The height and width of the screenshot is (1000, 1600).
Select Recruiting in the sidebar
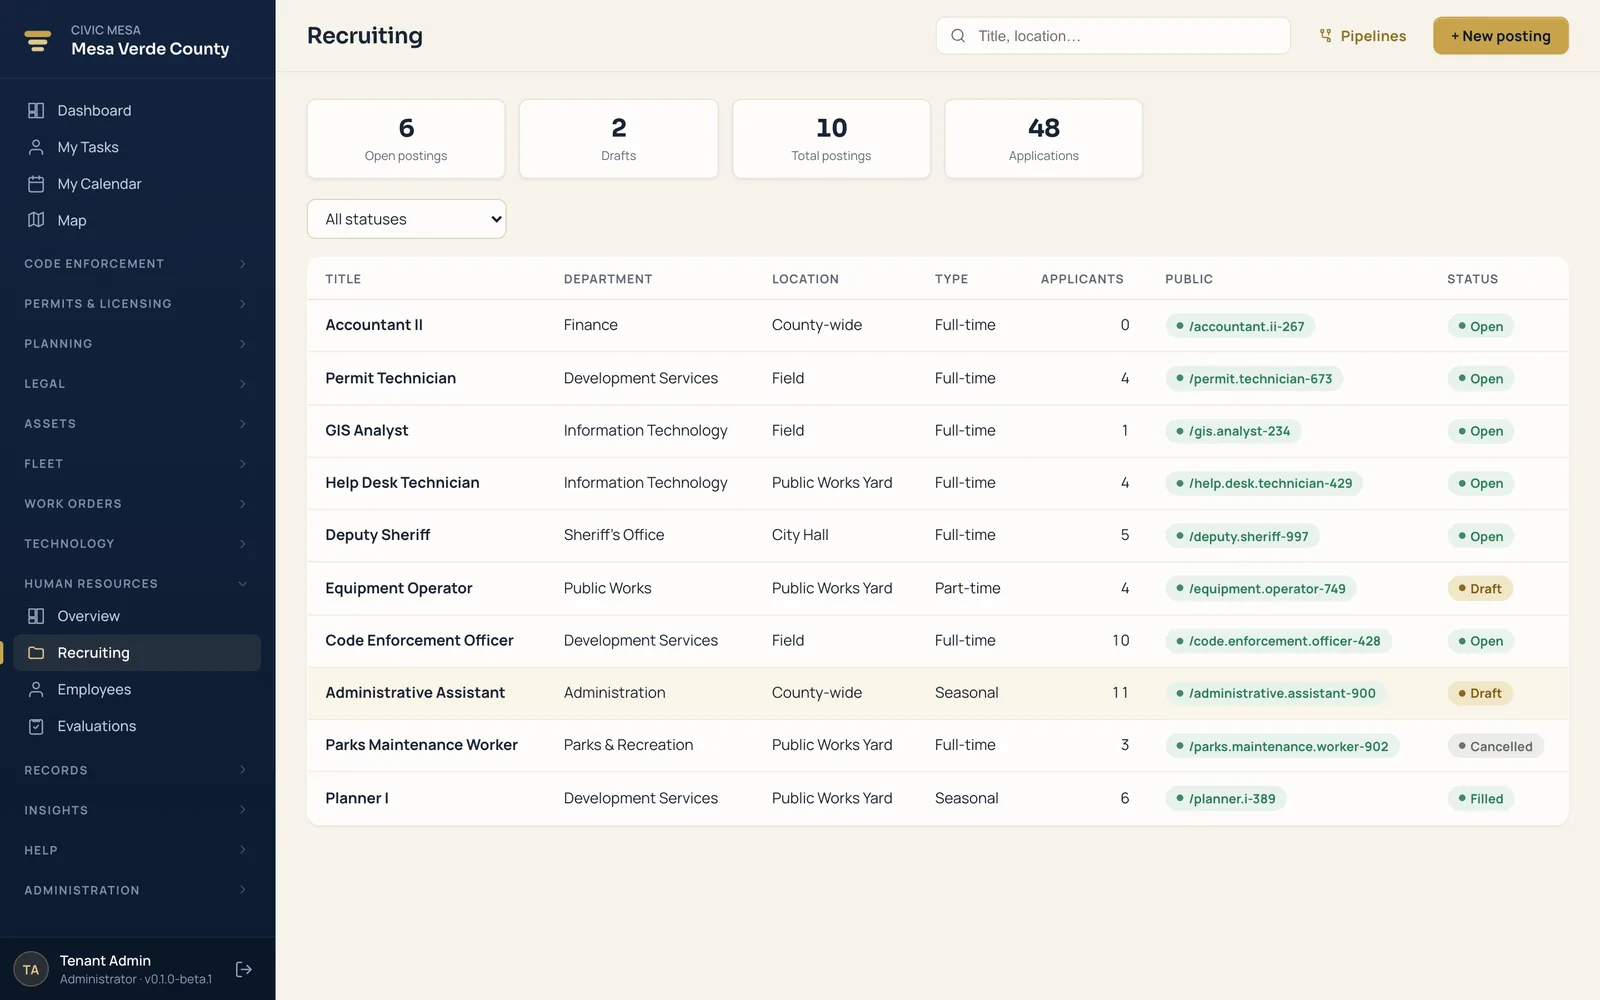(x=137, y=653)
